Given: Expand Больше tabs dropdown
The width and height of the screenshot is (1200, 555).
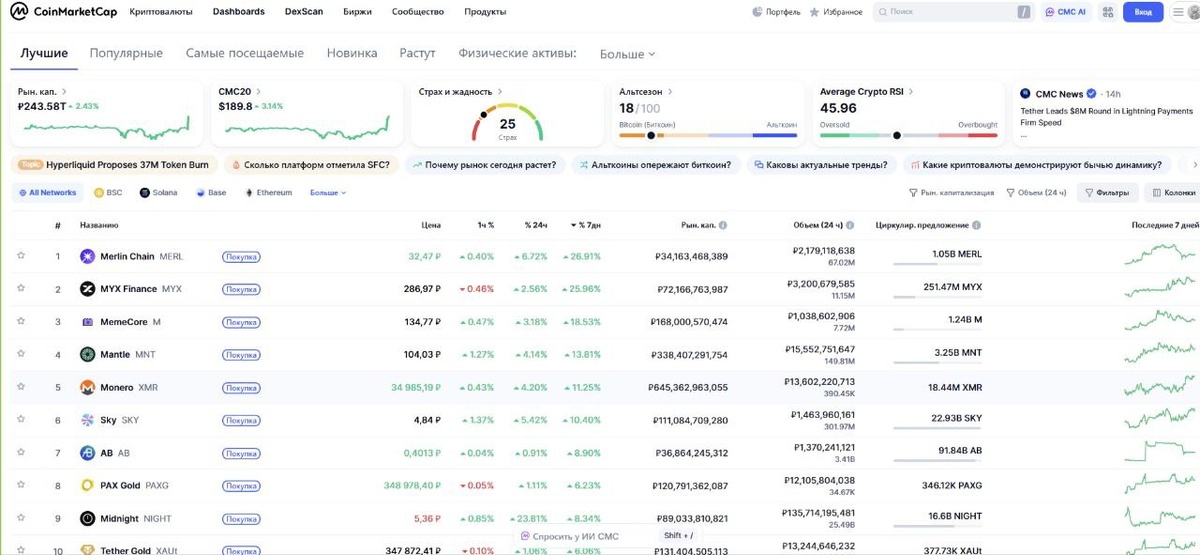Looking at the screenshot, I should click(x=627, y=54).
